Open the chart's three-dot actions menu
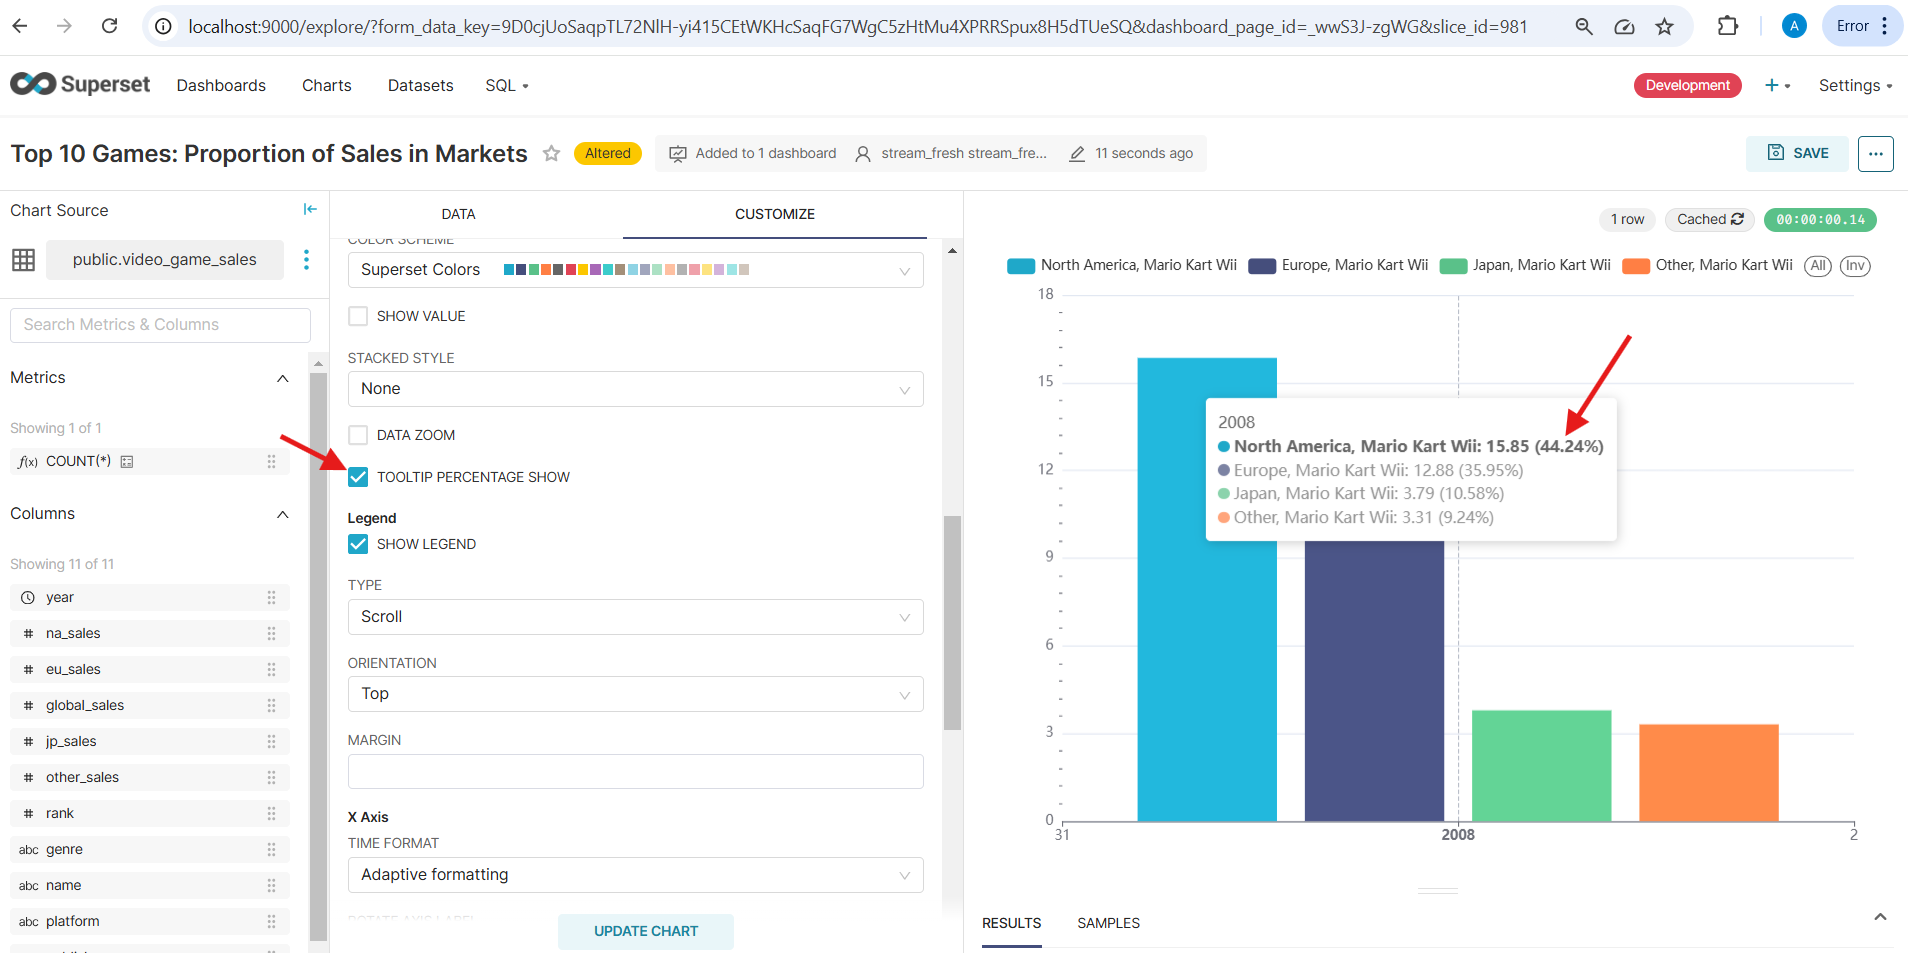1908x953 pixels. click(x=1875, y=153)
